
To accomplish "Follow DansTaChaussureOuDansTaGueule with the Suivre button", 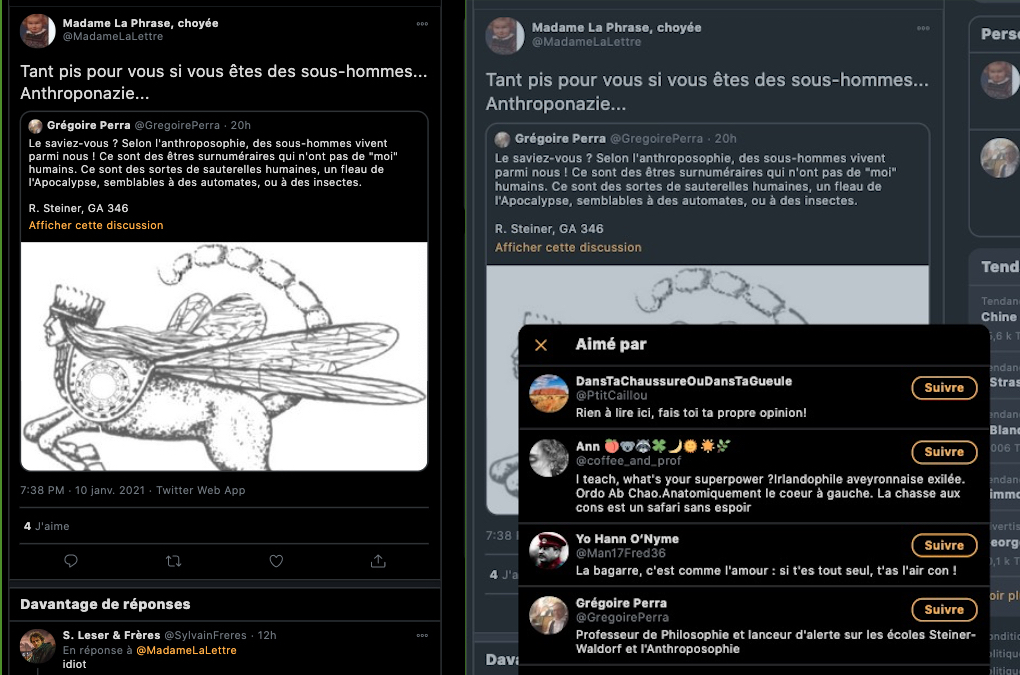I will coord(943,388).
